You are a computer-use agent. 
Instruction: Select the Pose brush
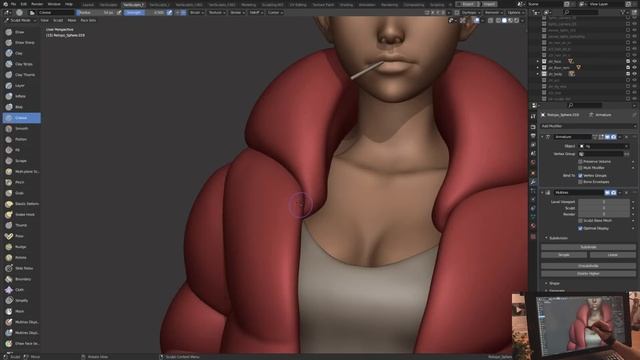click(21, 236)
